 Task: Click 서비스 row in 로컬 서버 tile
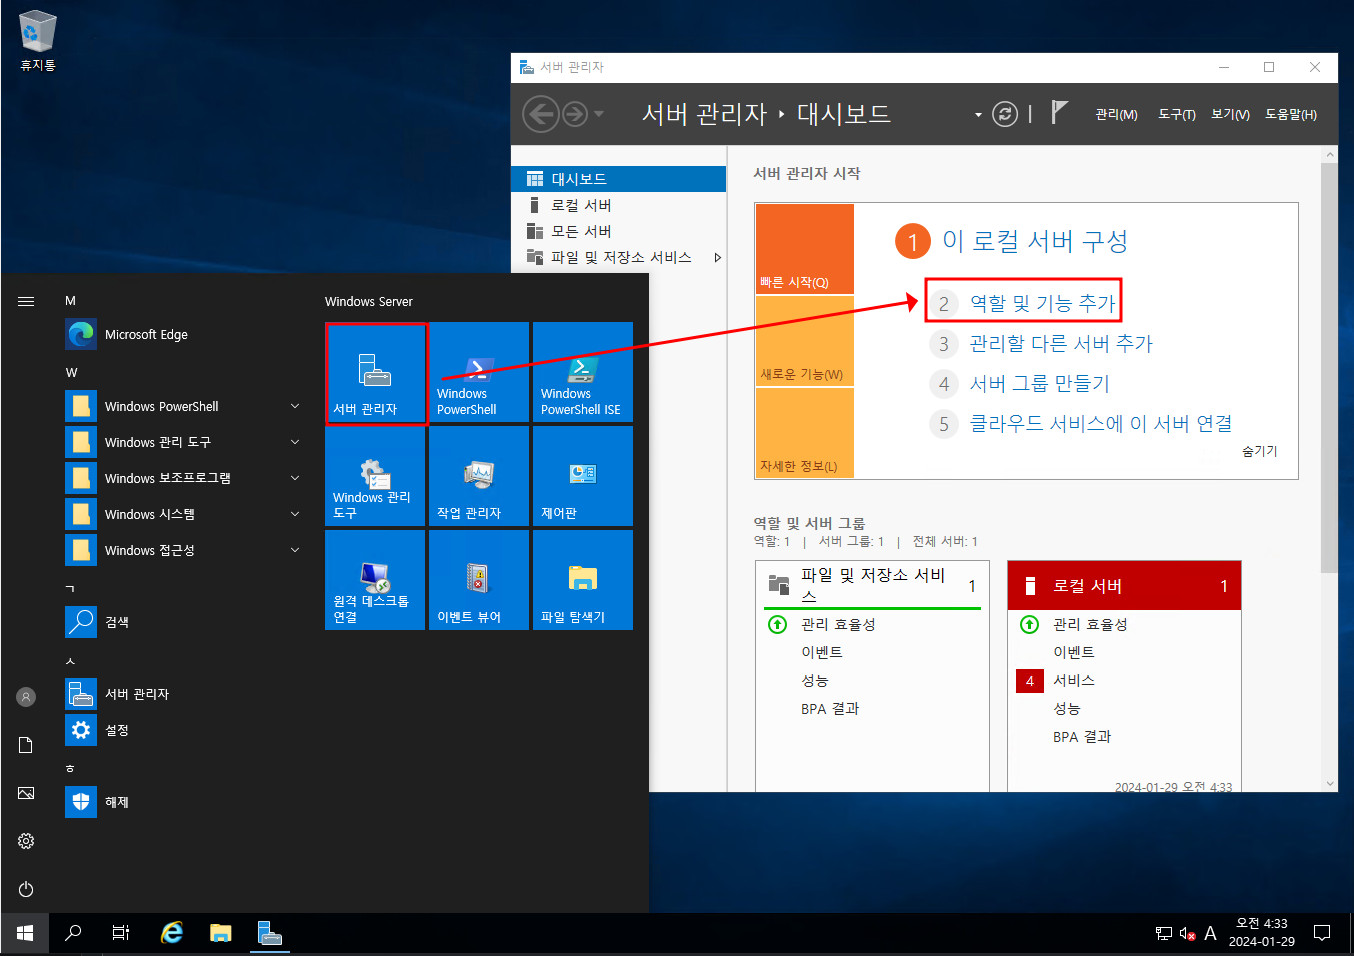point(1074,680)
